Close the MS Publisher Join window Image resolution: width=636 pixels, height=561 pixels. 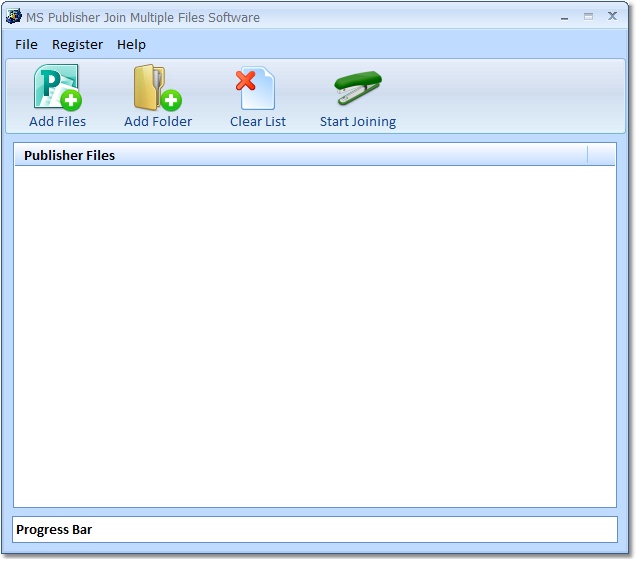tap(612, 16)
